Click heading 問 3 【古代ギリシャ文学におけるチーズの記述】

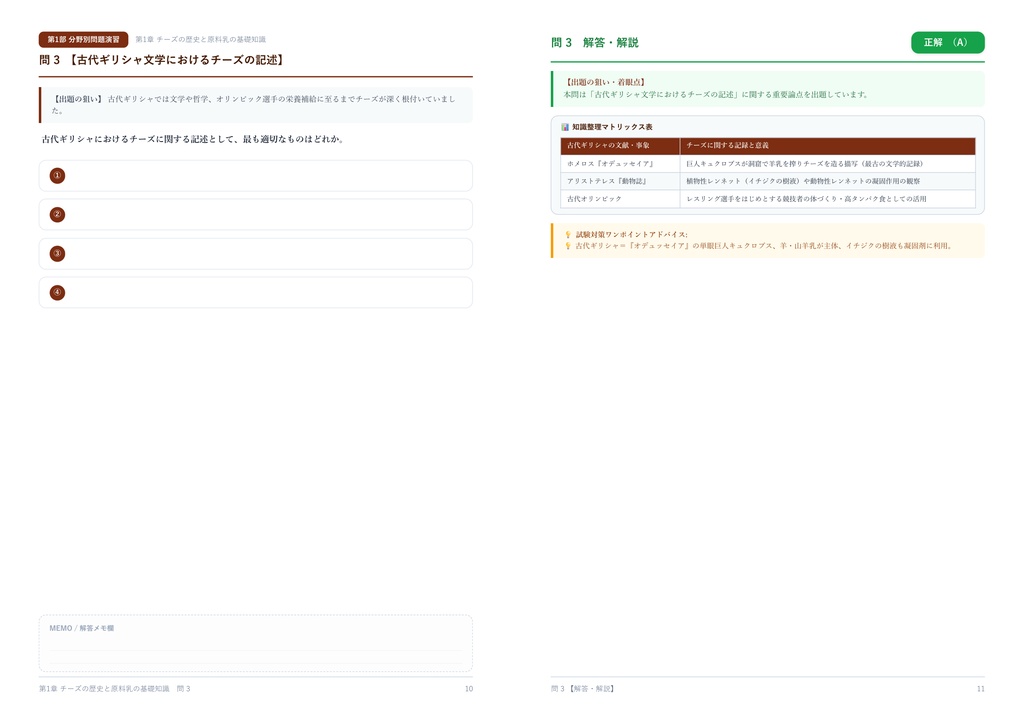(163, 60)
